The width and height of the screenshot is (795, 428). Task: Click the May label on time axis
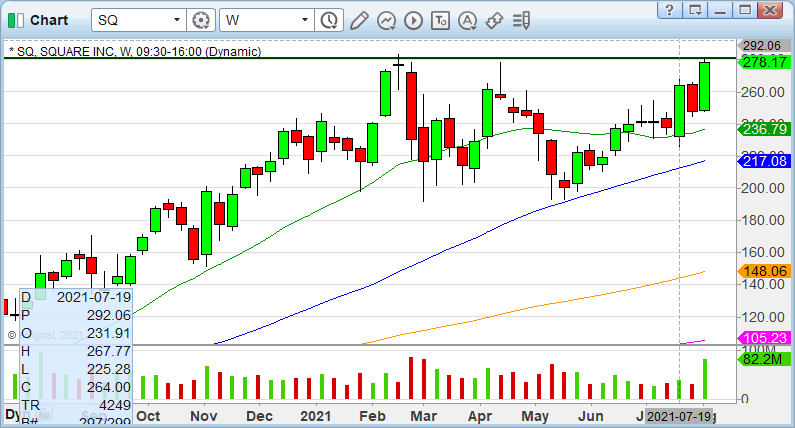(x=535, y=416)
